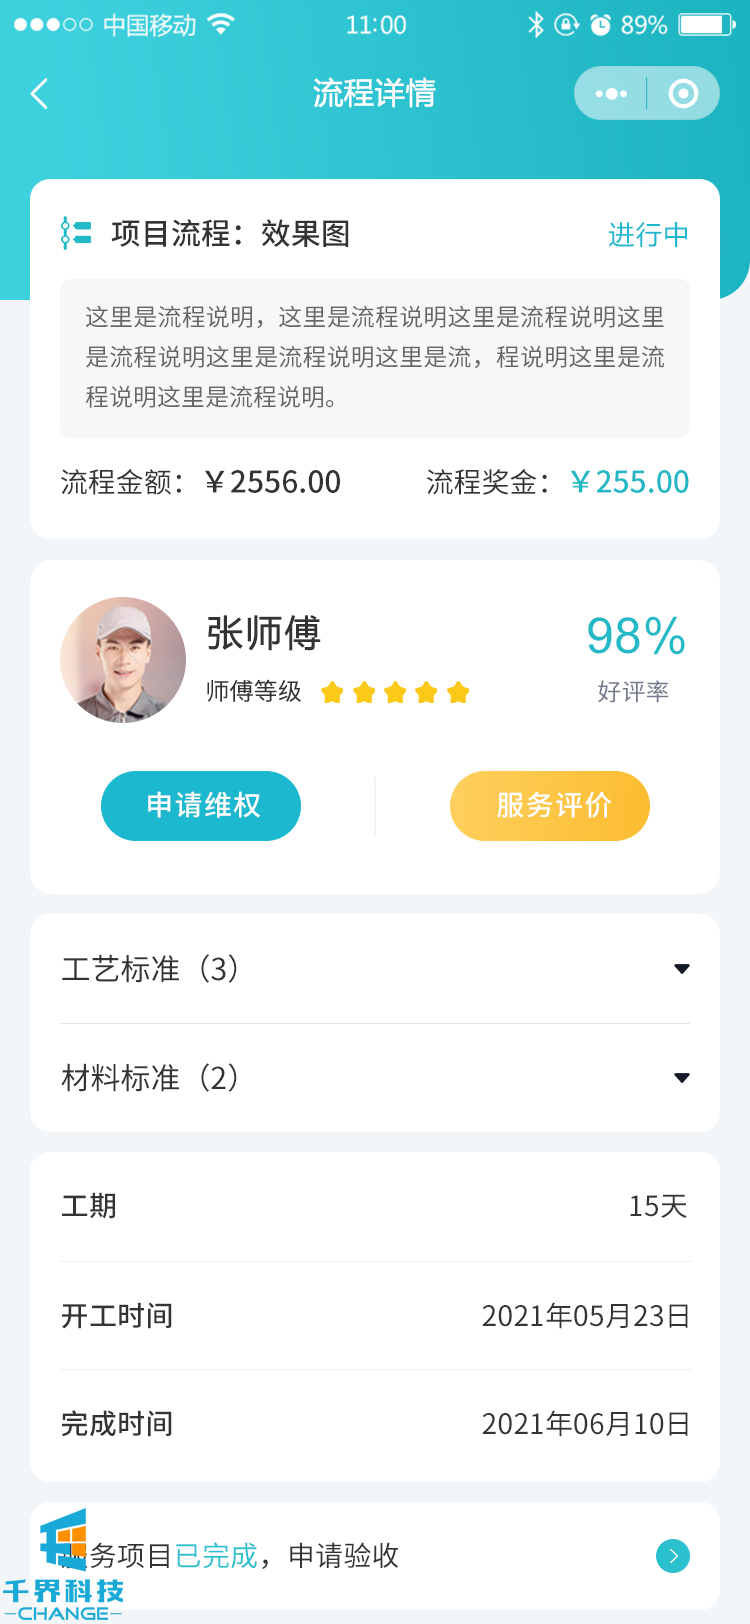Screen dimensions: 750x1624
Task: Tap the back arrow icon
Action: (x=40, y=94)
